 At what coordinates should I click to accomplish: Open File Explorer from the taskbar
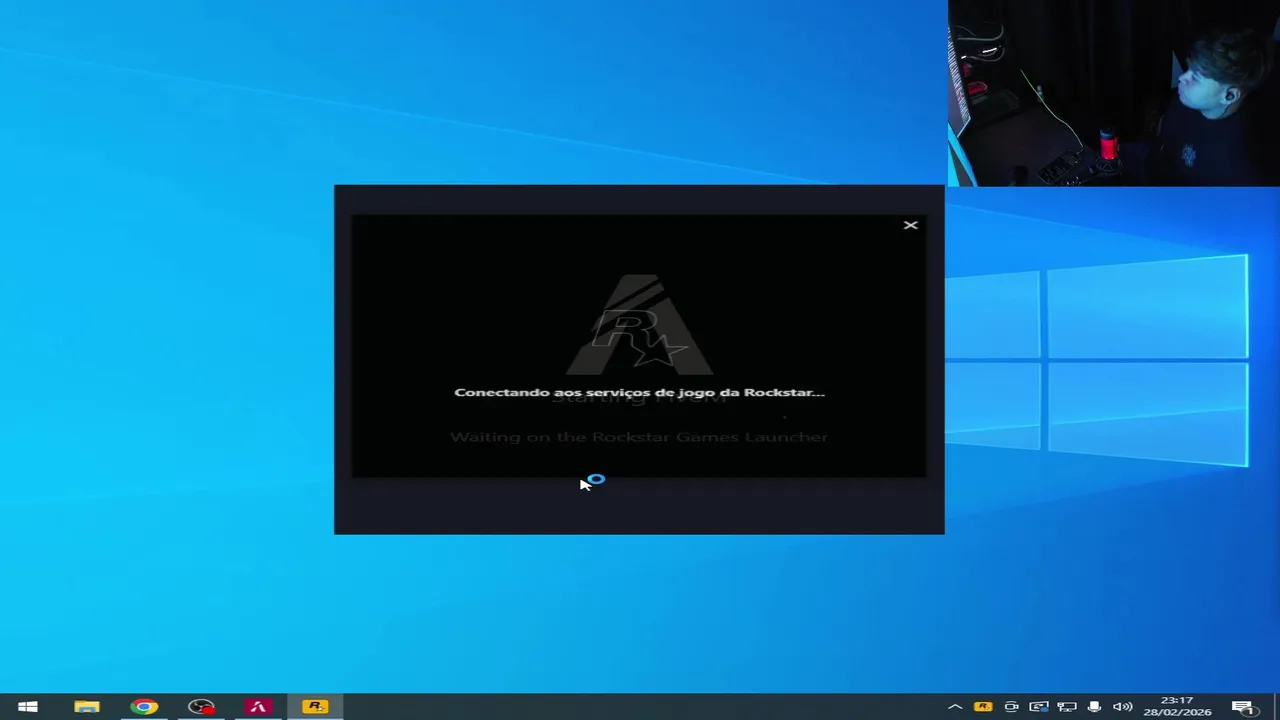(x=87, y=707)
